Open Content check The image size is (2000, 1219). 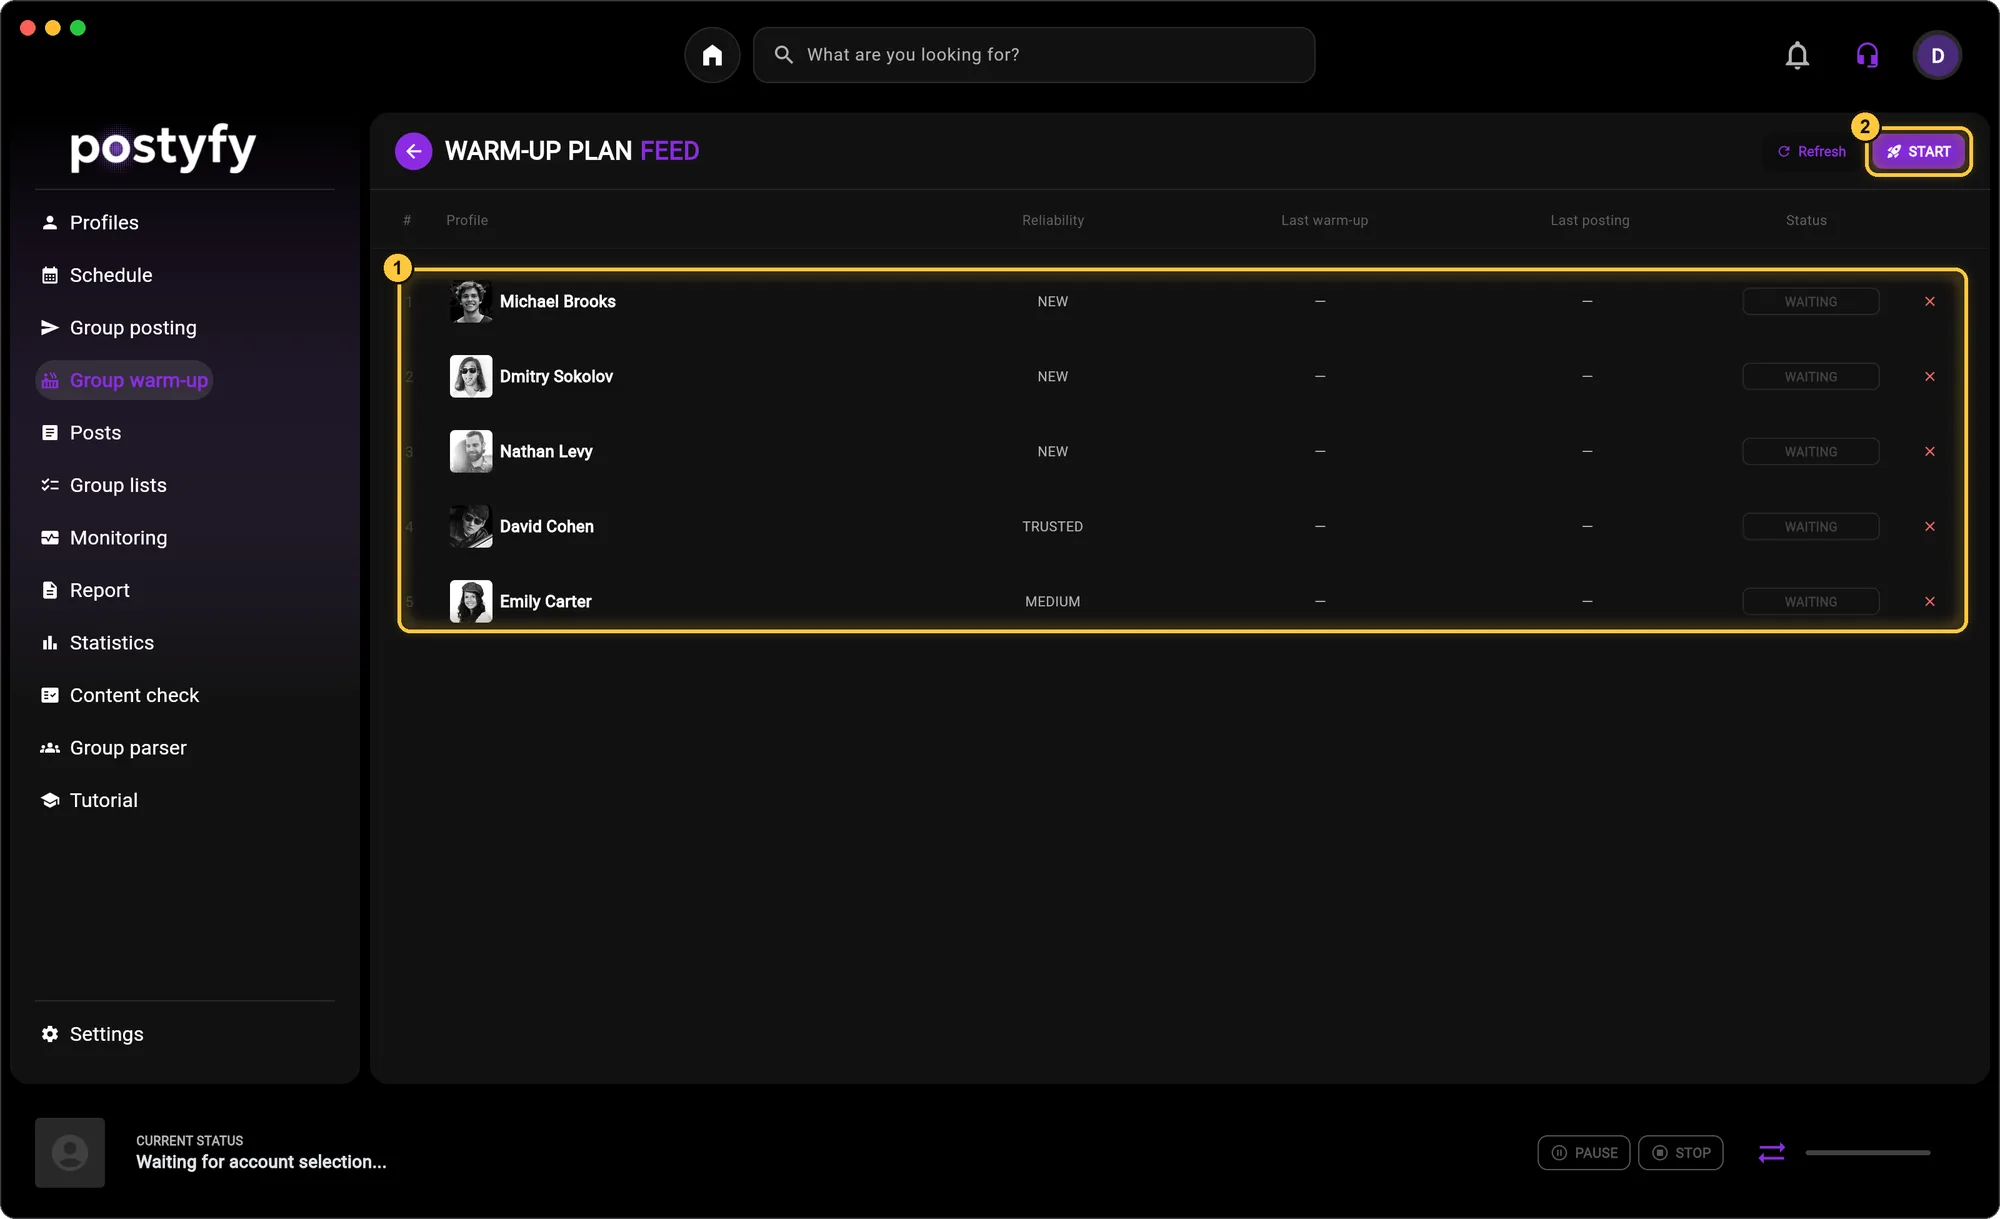119,695
